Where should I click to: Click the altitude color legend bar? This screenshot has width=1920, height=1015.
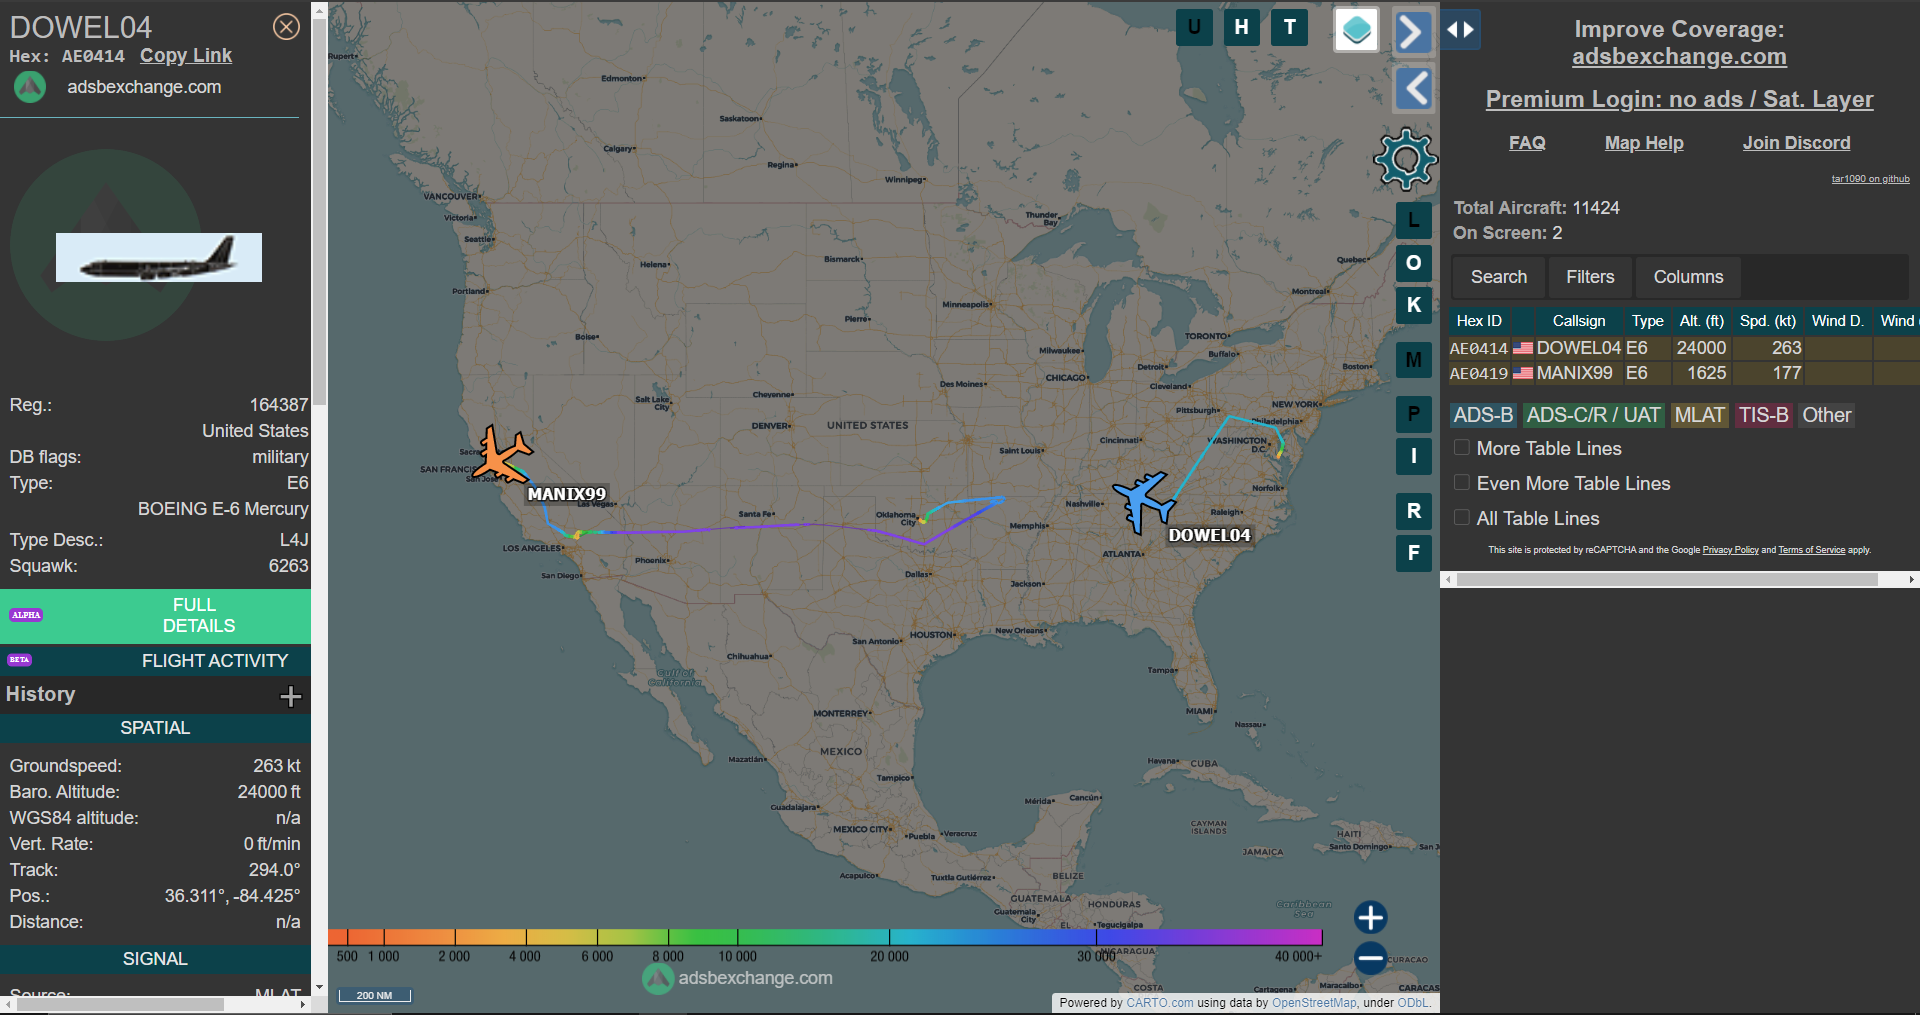coord(825,937)
